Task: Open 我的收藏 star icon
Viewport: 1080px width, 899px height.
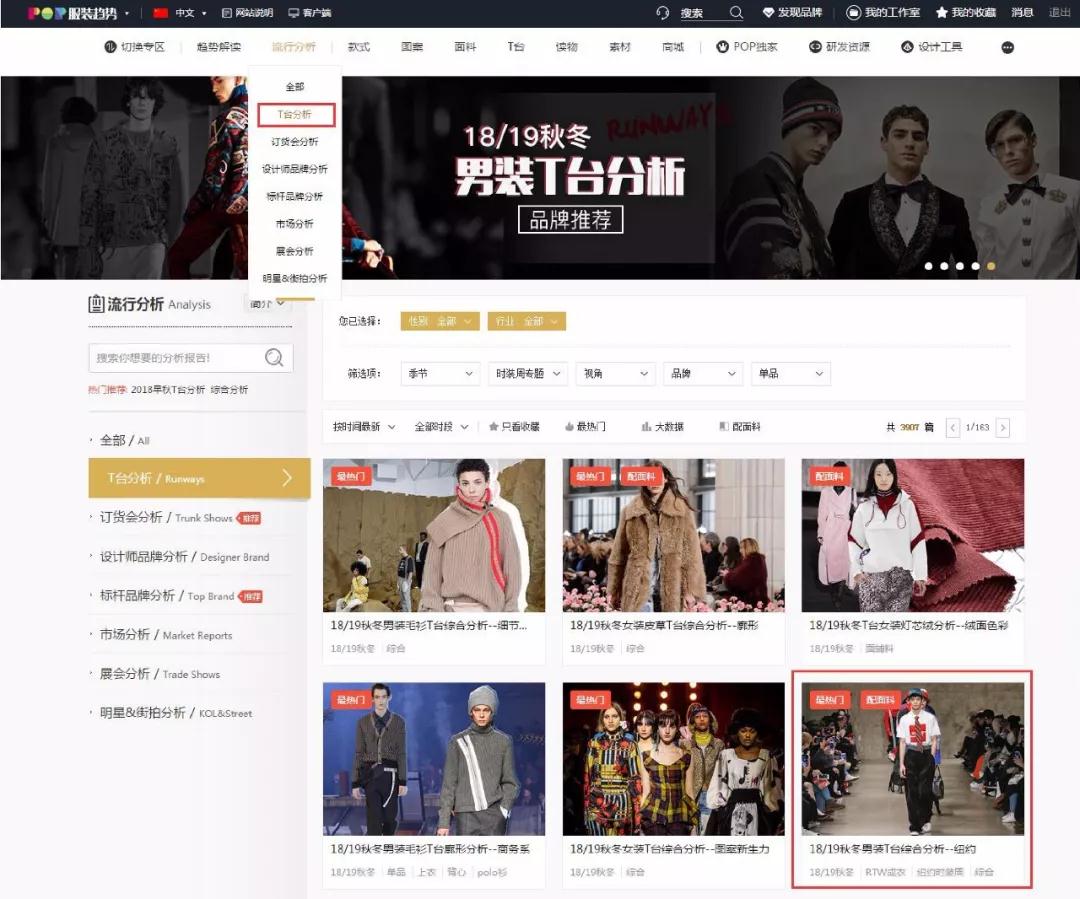Action: pos(942,12)
